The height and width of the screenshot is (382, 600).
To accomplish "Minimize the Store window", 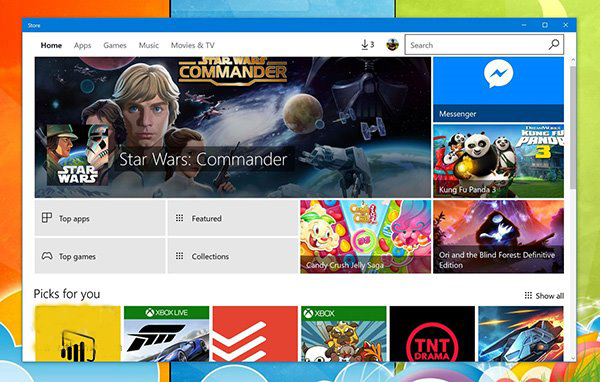I will pos(524,25).
